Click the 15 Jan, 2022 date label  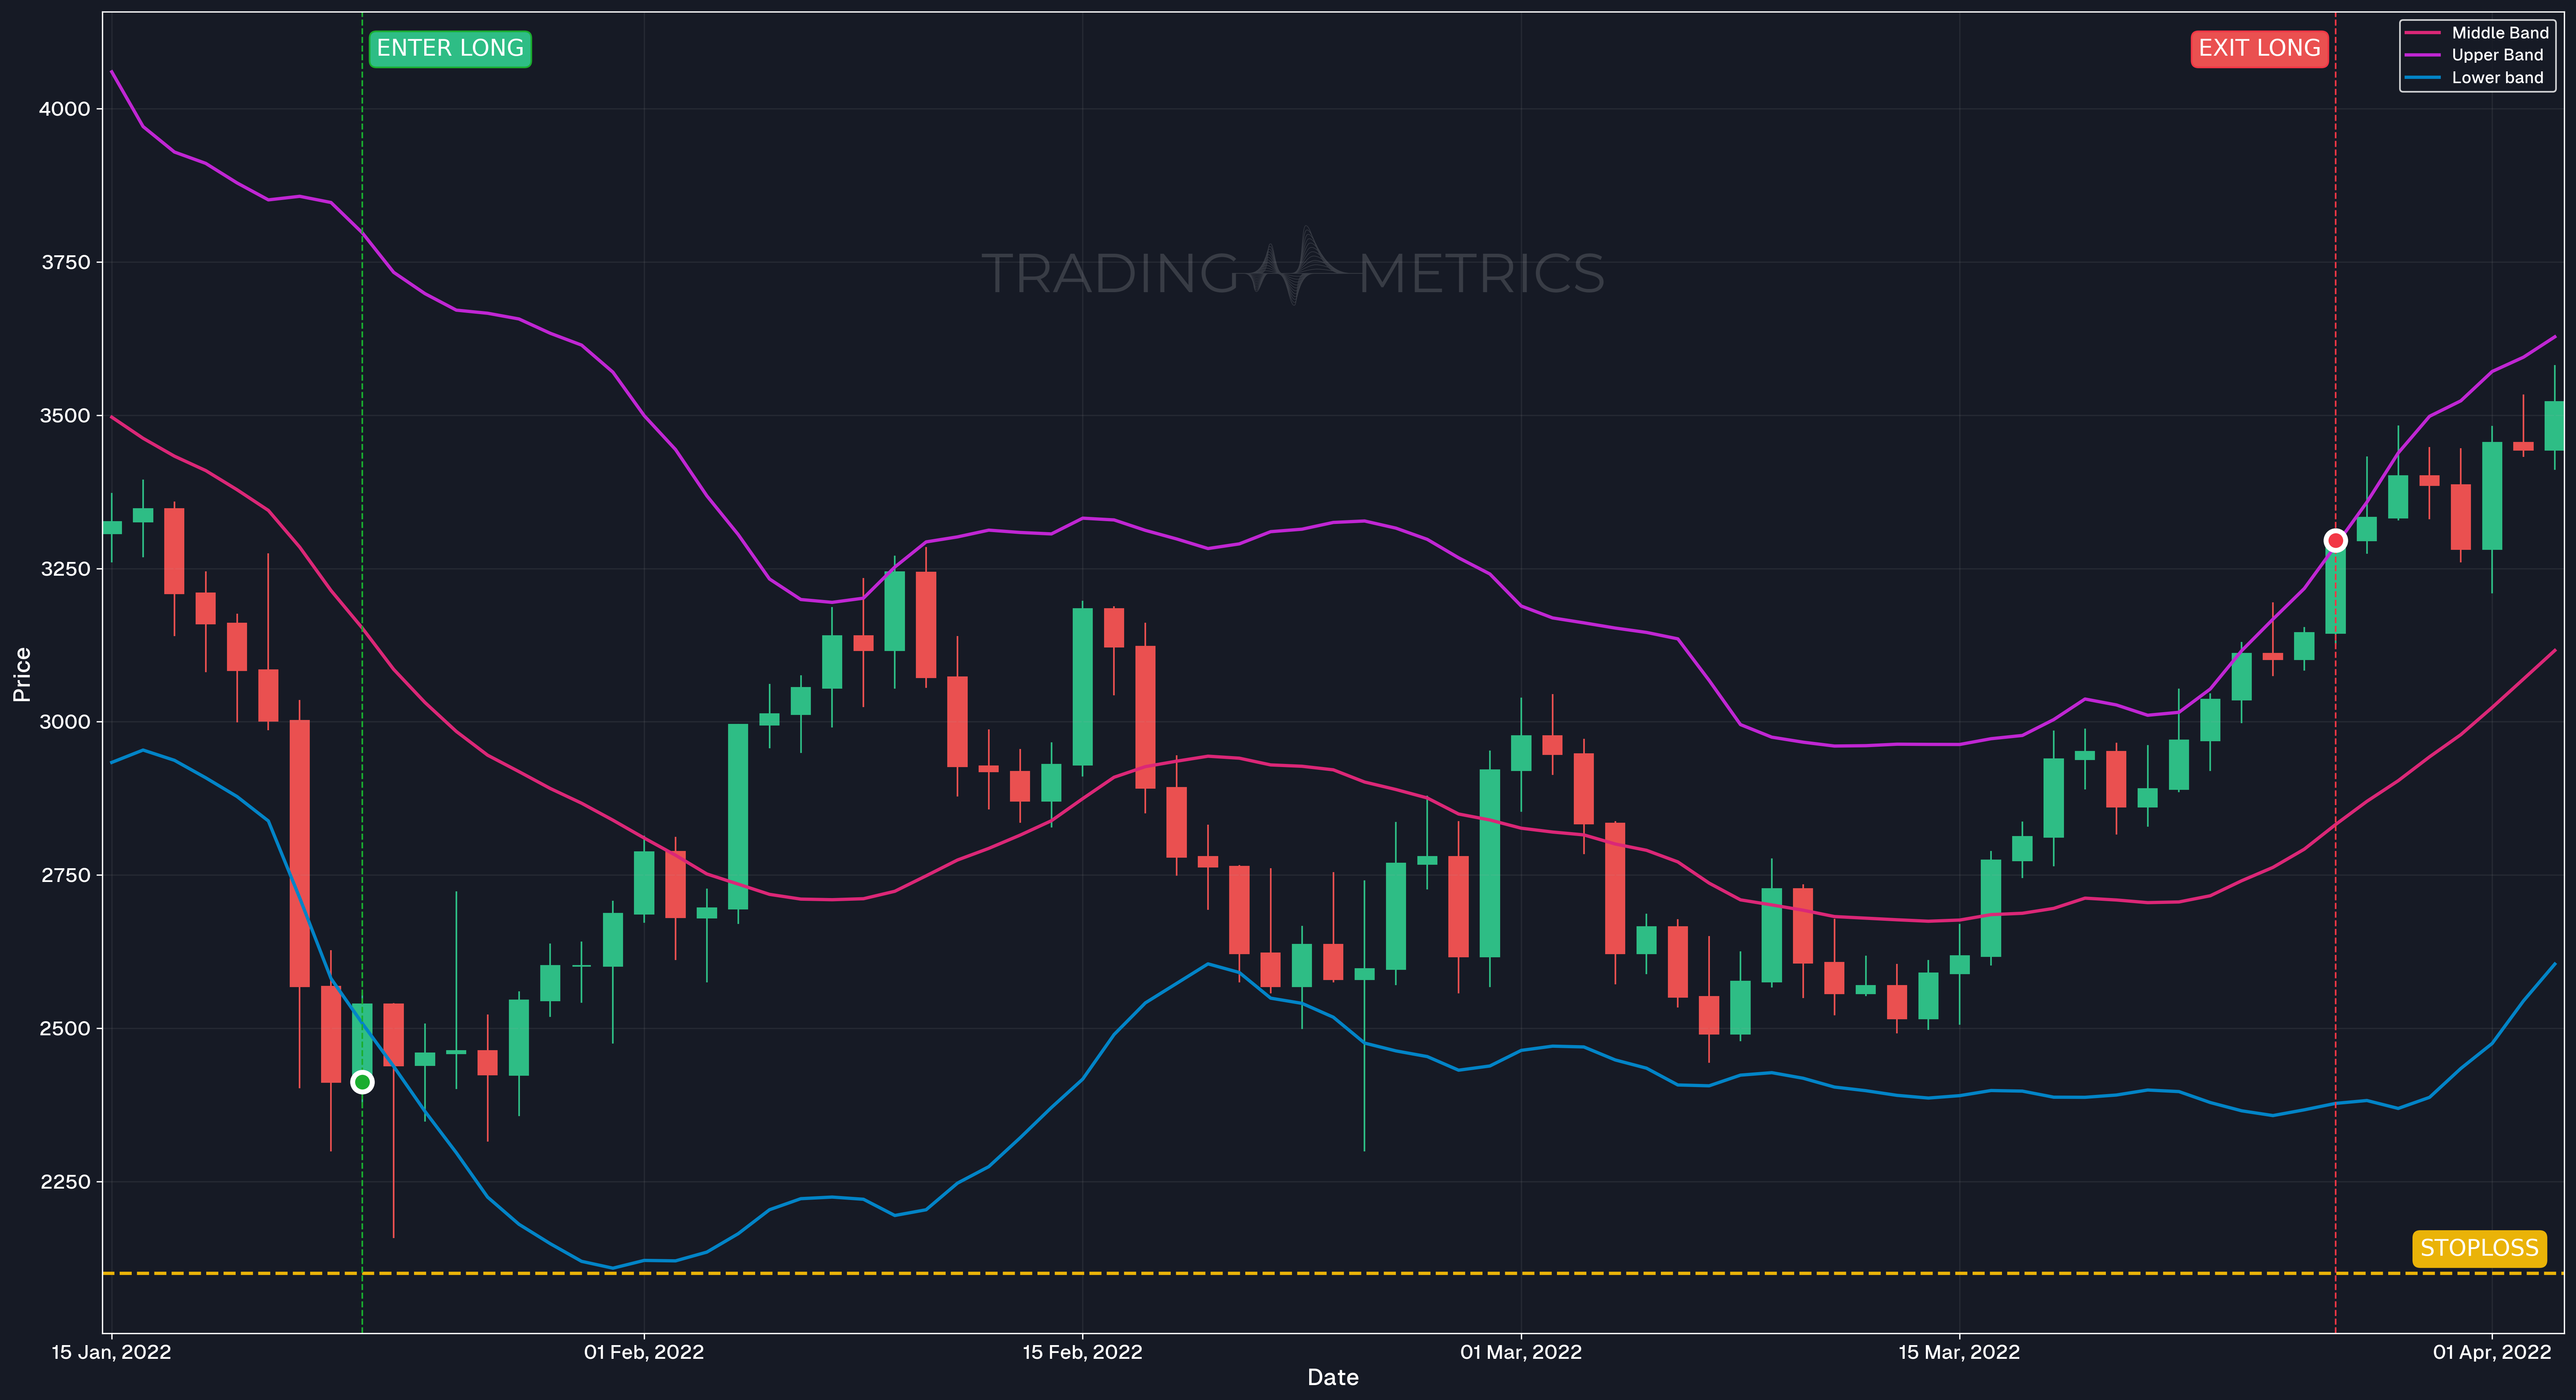pyautogui.click(x=111, y=1352)
